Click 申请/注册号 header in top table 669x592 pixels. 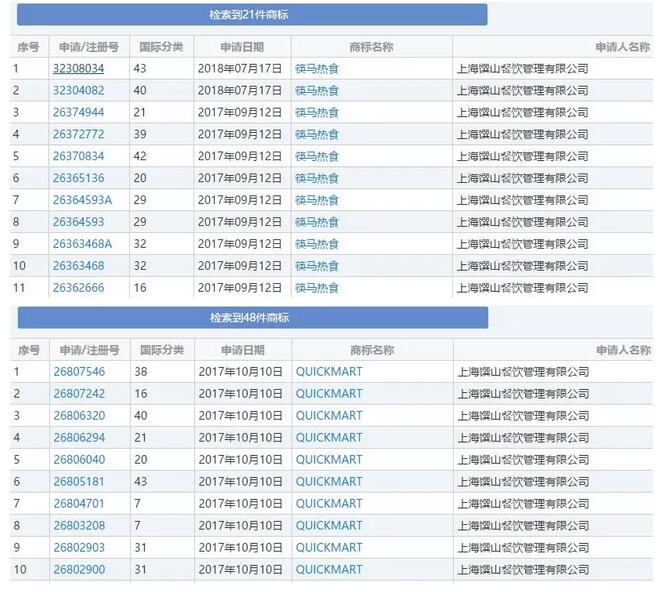tap(89, 47)
